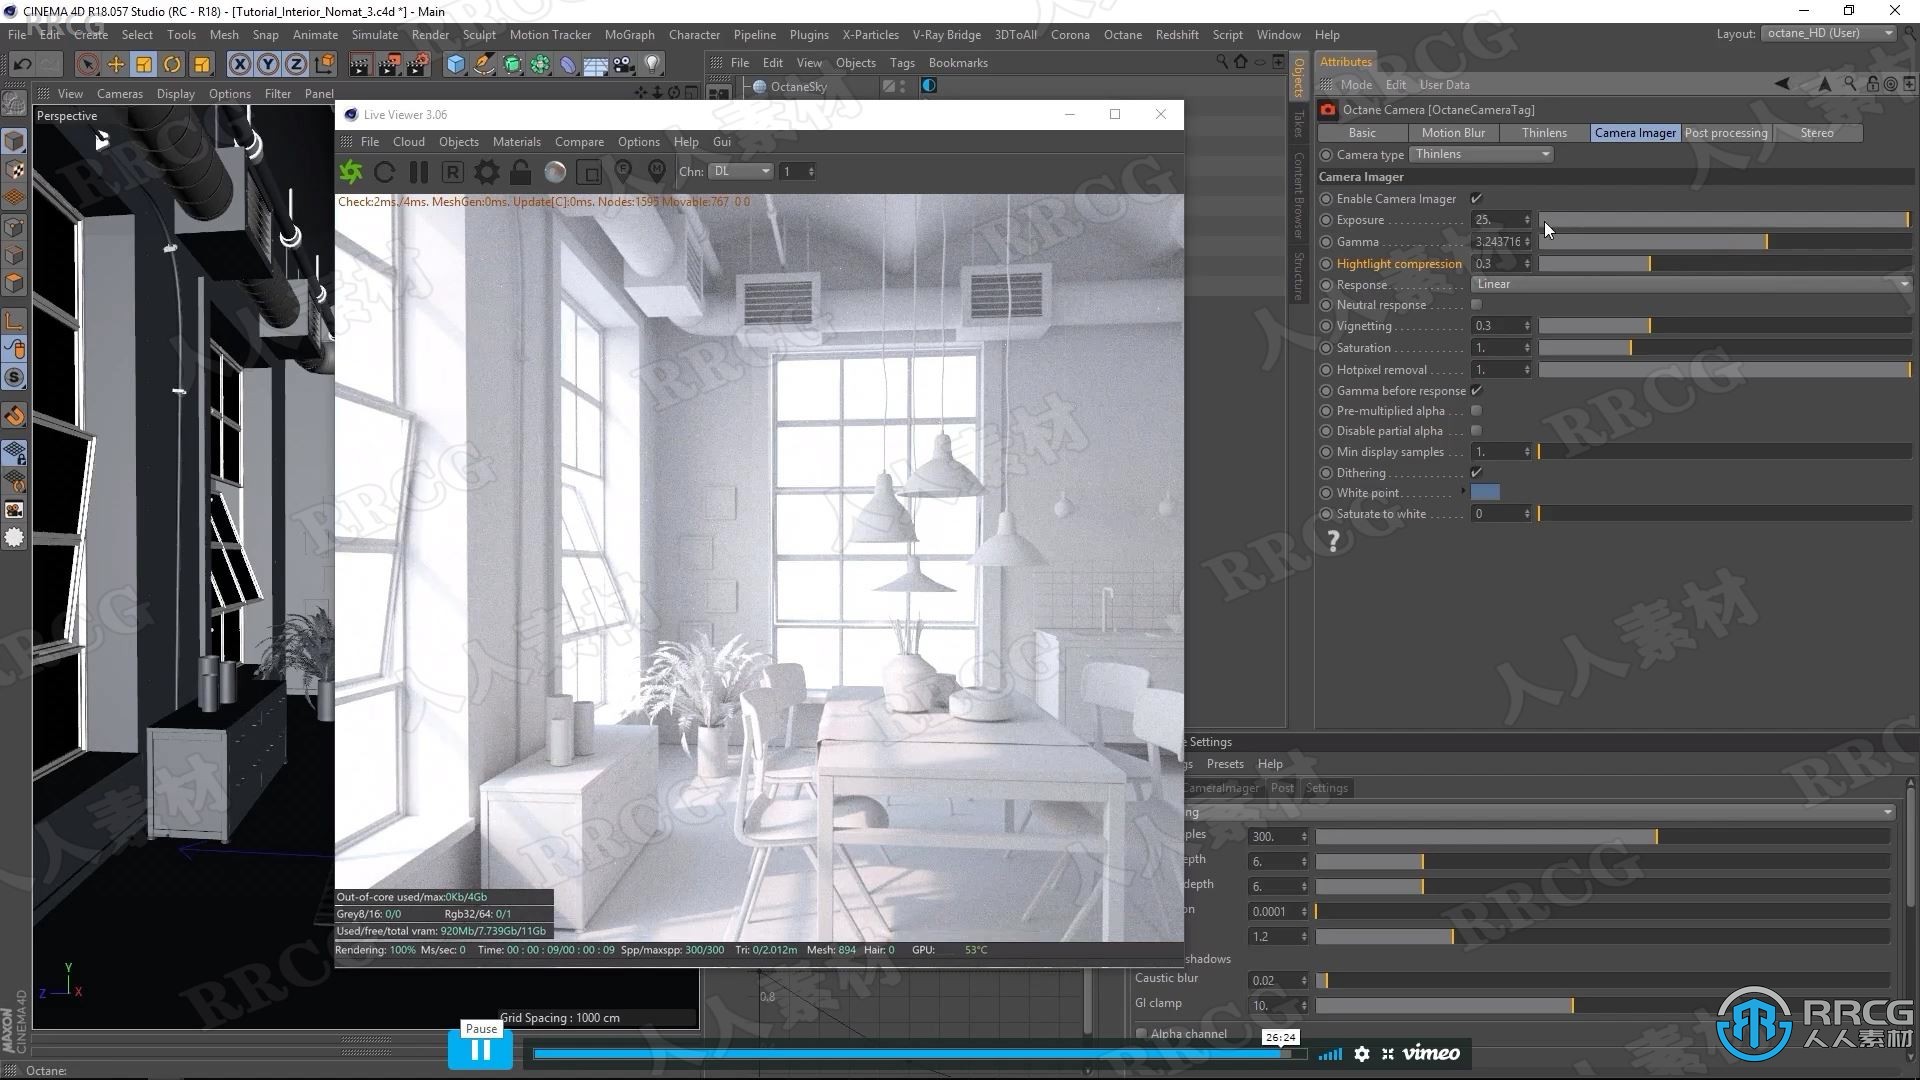This screenshot has width=1920, height=1080.
Task: Open Octane settings gear in Live Viewer
Action: [487, 172]
